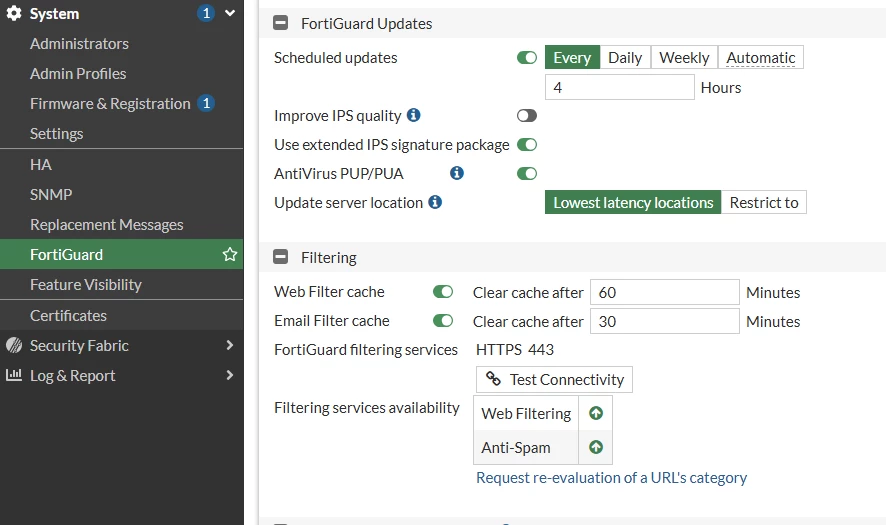Click the Anti-Spam availability label
Screen dimensions: 886x525
(516, 448)
